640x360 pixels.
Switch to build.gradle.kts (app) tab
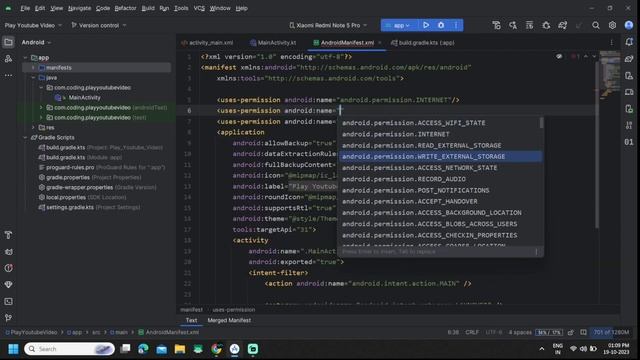(422, 42)
